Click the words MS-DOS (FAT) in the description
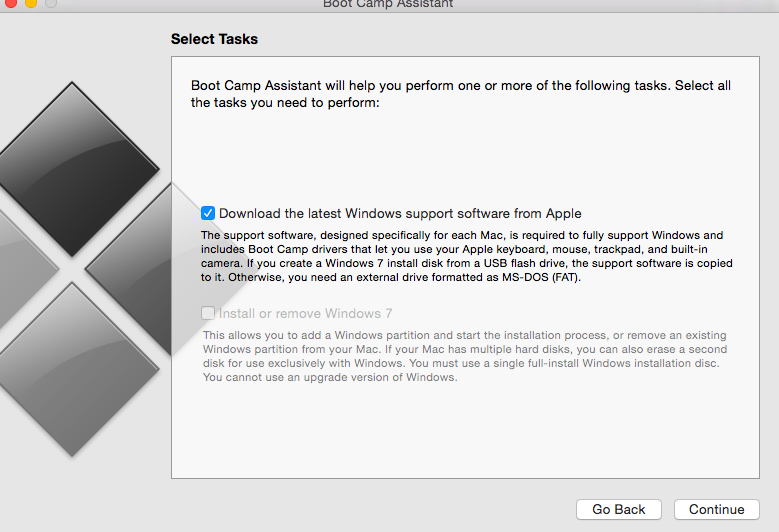Screen dimensions: 779x532 coord(541,277)
